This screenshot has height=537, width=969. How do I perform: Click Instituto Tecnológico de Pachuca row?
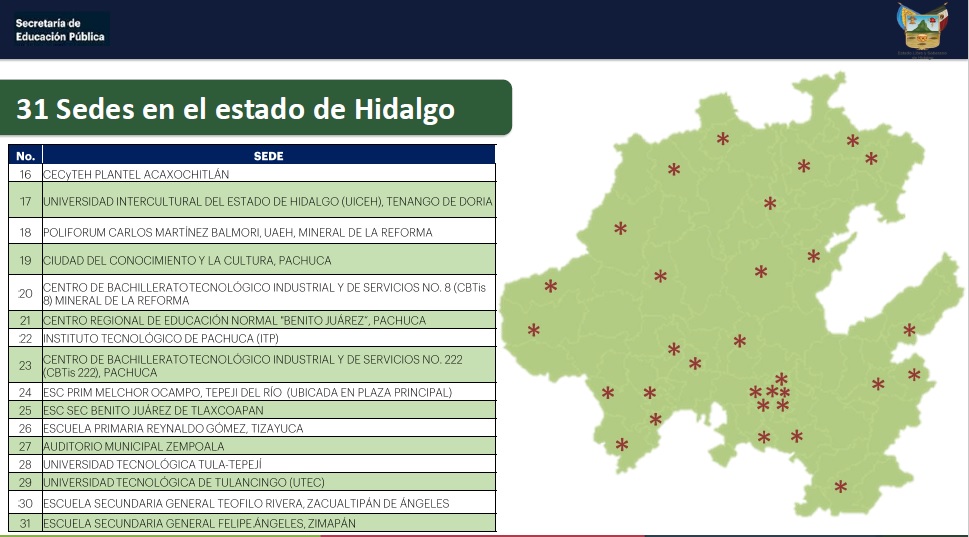tap(252, 338)
